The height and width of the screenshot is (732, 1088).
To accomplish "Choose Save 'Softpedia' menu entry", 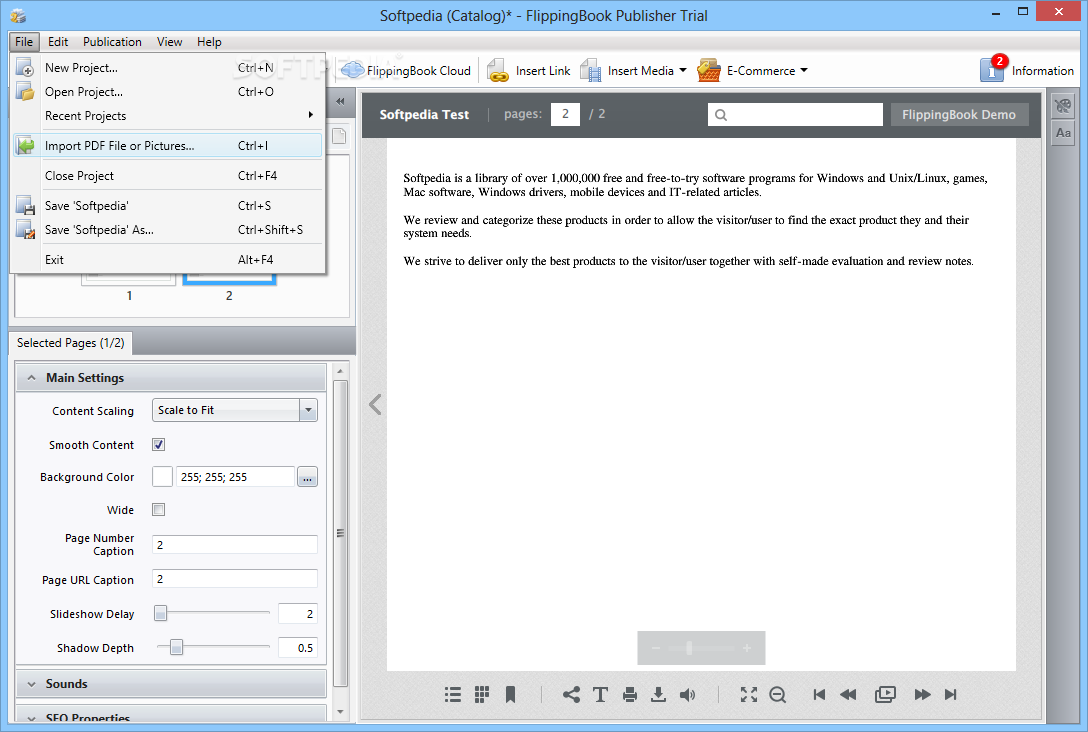I will pos(167,206).
